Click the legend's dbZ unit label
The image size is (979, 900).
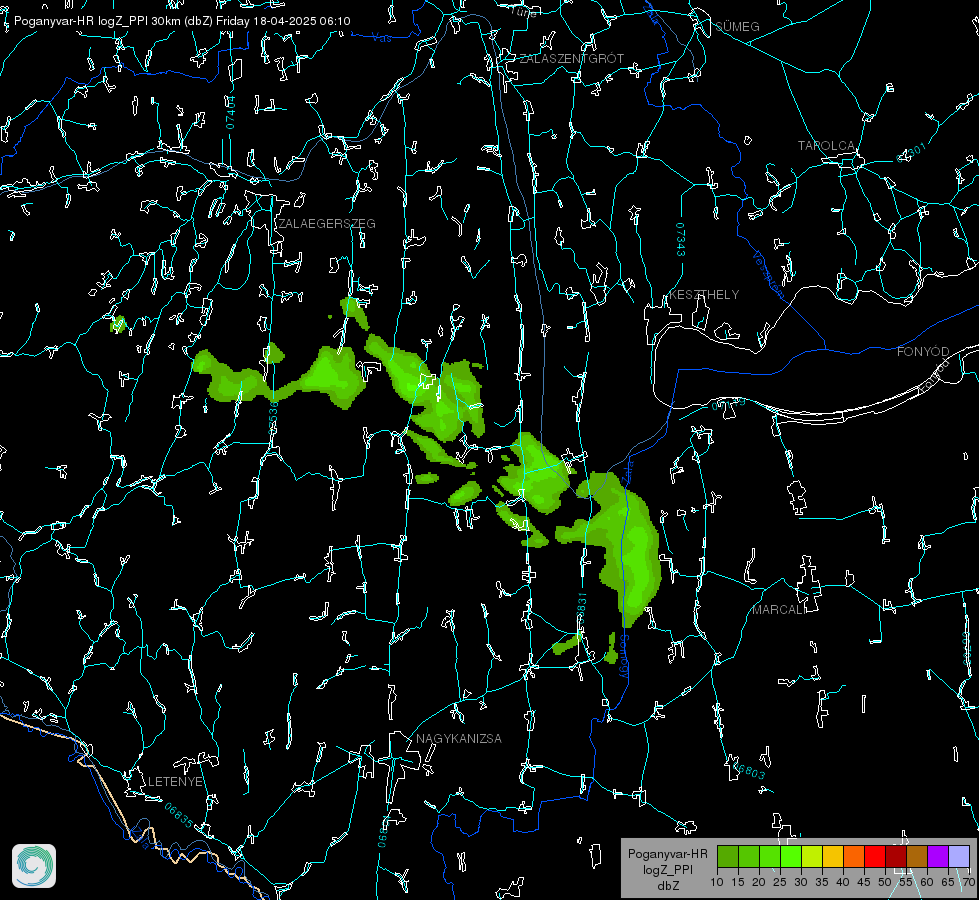point(667,886)
